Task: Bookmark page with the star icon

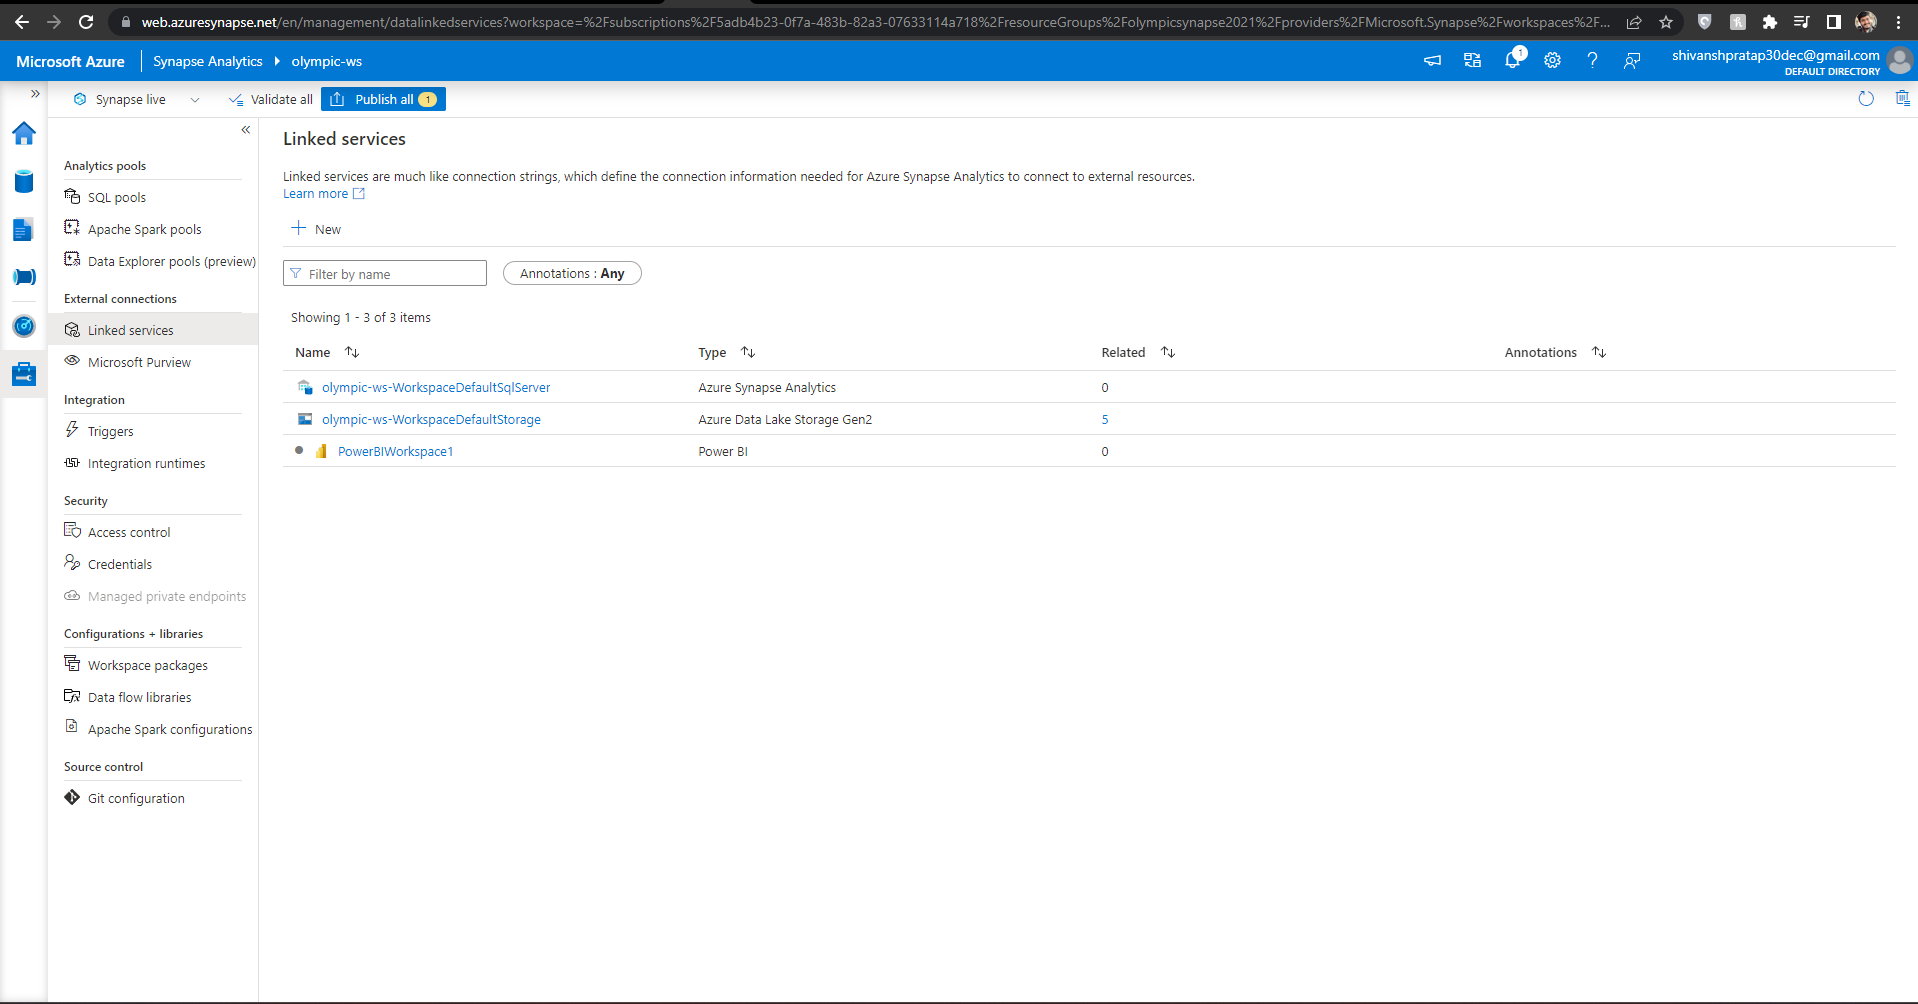Action: (x=1666, y=21)
